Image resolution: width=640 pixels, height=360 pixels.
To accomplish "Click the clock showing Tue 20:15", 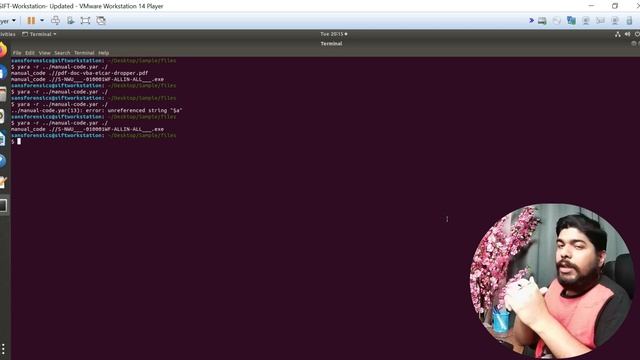I will pos(333,34).
